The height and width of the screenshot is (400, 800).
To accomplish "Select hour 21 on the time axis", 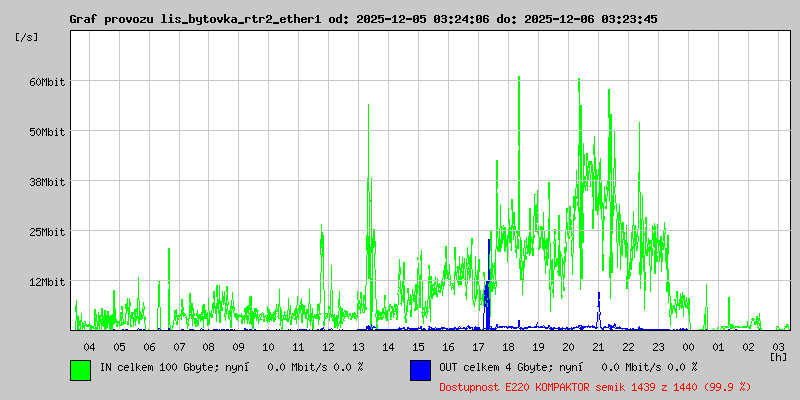I will [x=598, y=346].
